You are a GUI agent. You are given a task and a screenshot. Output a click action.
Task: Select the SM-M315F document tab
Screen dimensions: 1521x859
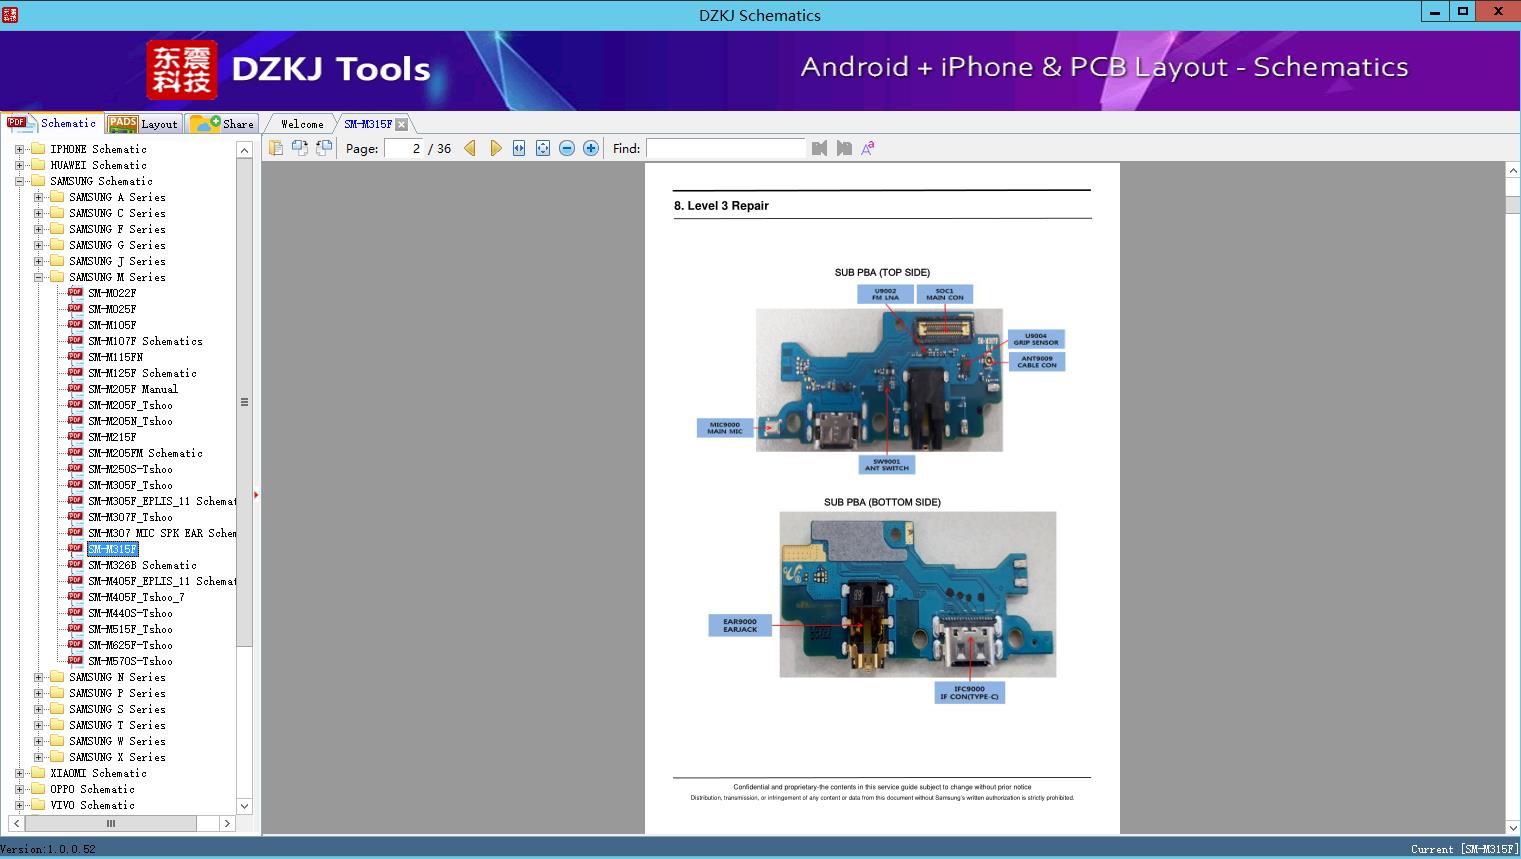click(x=368, y=124)
